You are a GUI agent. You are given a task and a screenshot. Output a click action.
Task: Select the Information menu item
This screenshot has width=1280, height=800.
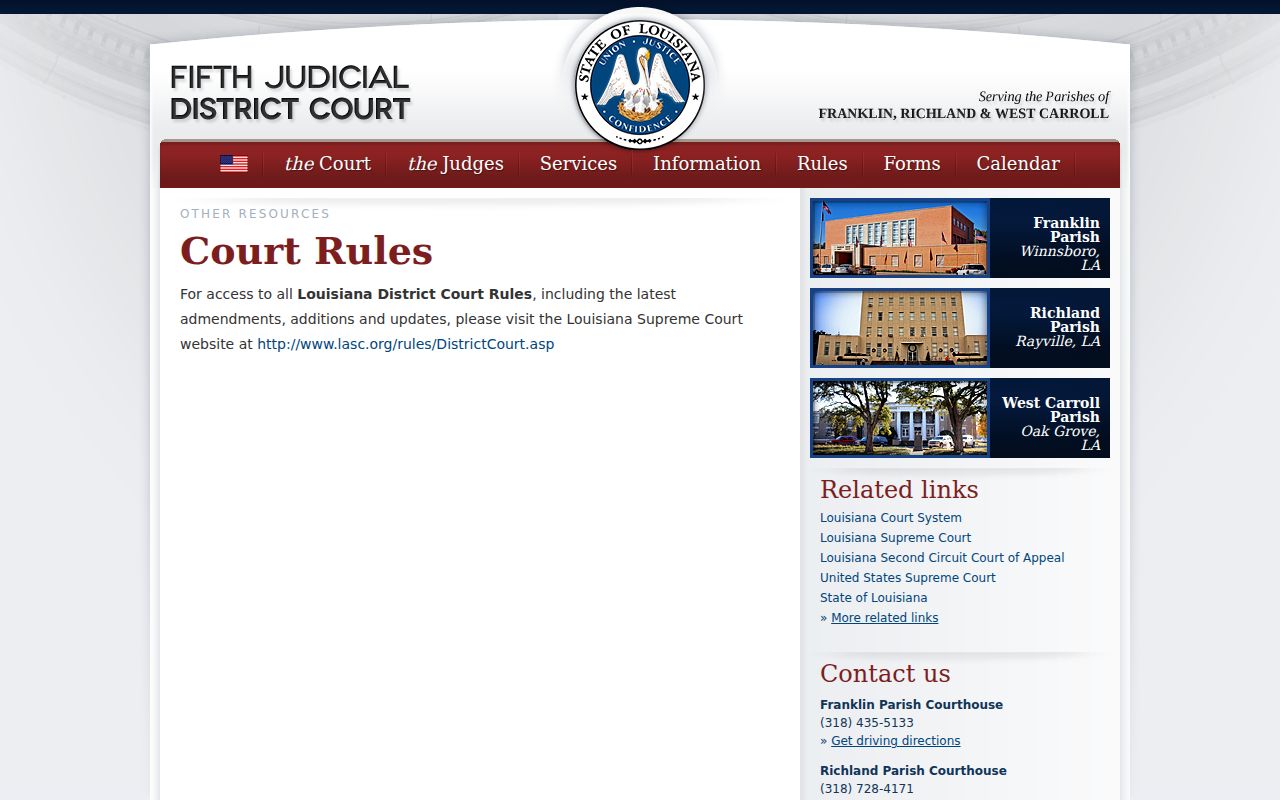(x=706, y=164)
